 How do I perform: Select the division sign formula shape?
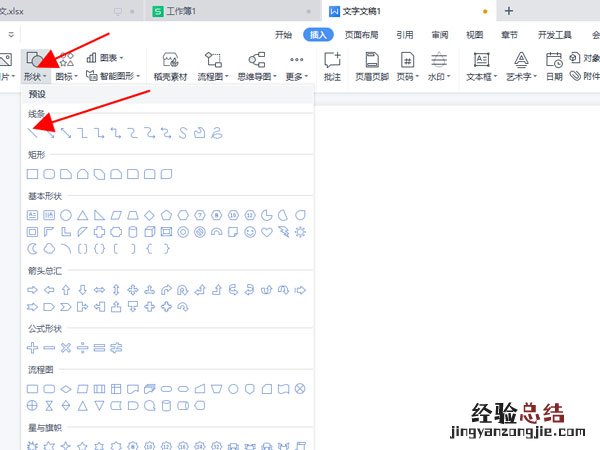pyautogui.click(x=83, y=347)
